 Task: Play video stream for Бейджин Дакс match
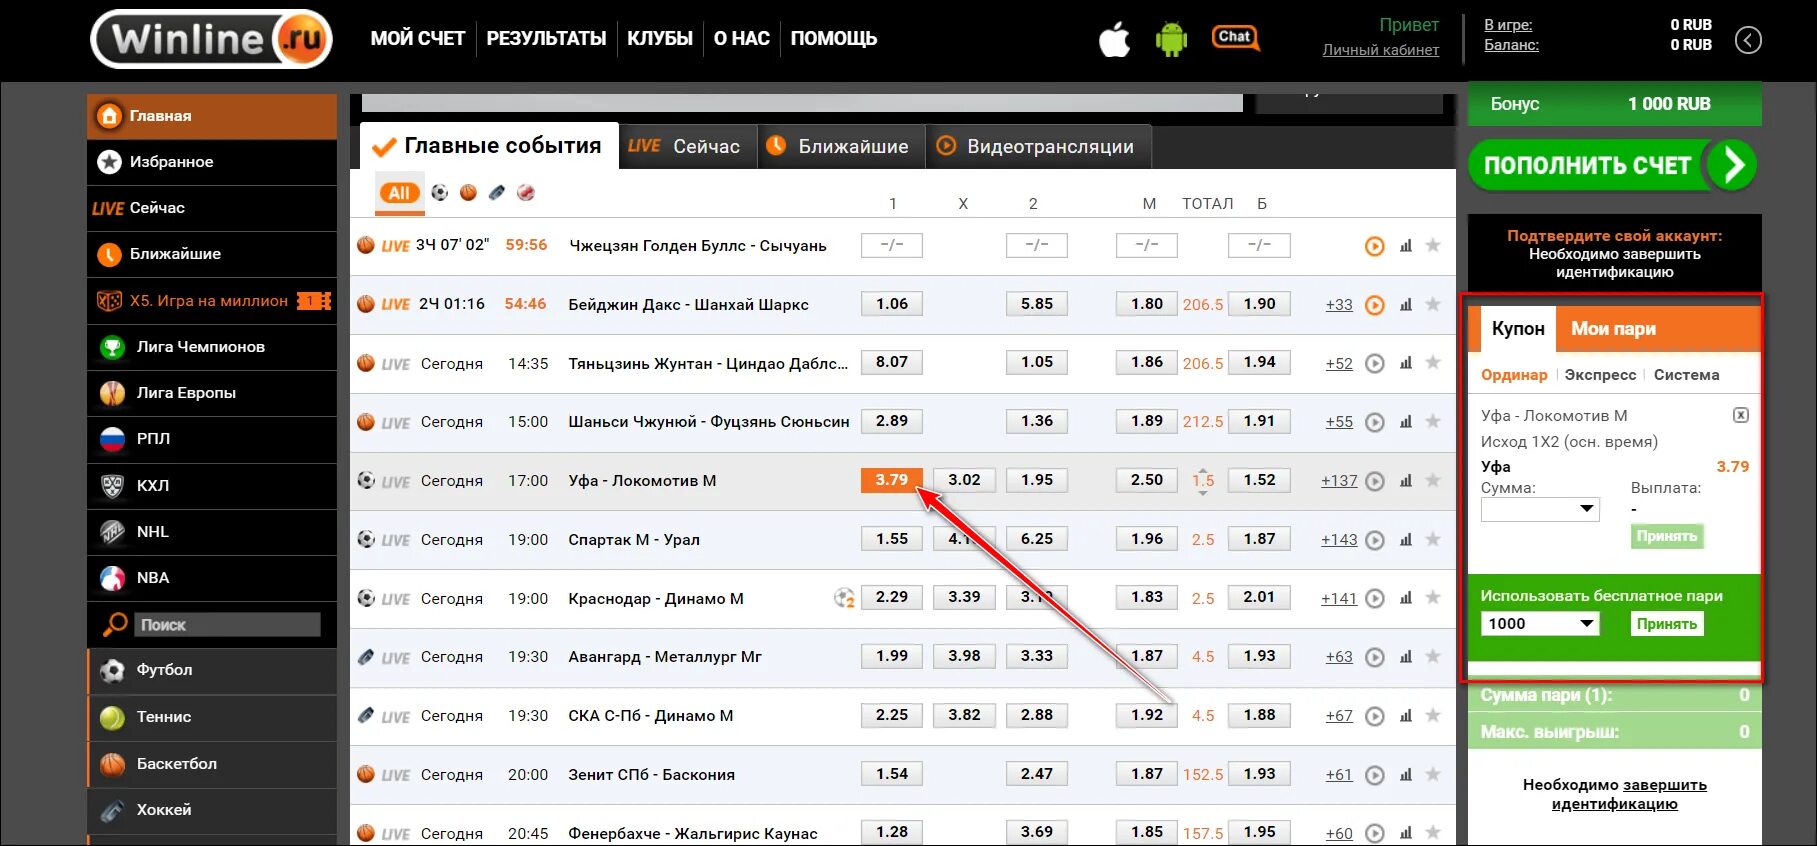pos(1375,305)
